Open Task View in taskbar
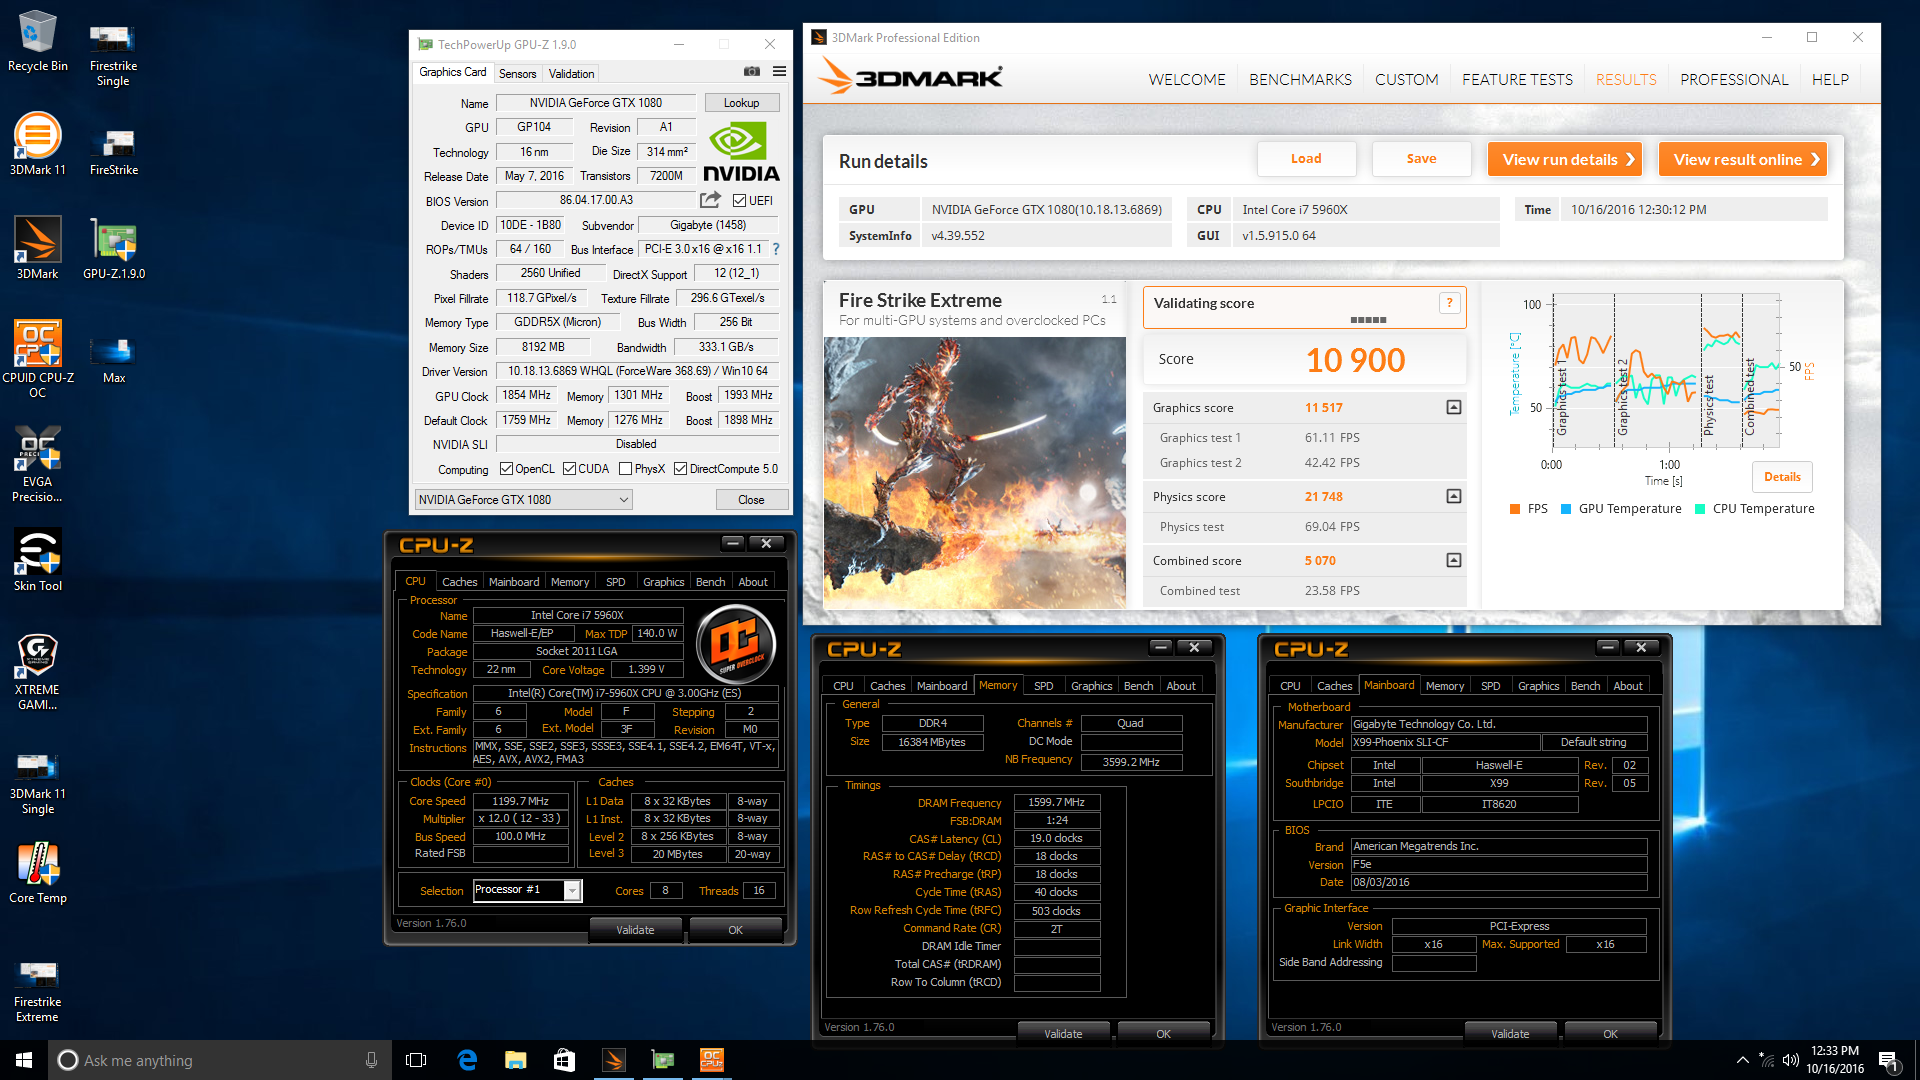 (x=416, y=1060)
